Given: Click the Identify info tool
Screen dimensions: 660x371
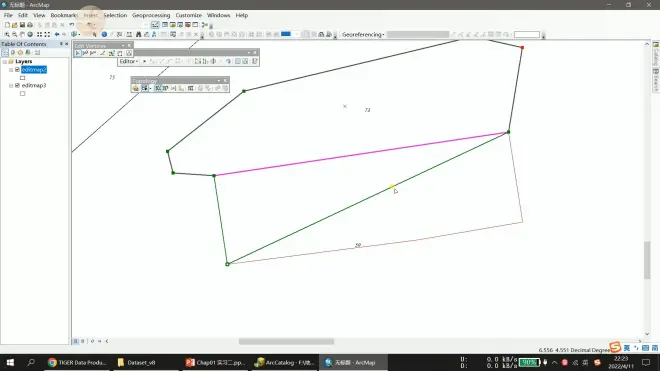Looking at the screenshot, I should click(104, 35).
